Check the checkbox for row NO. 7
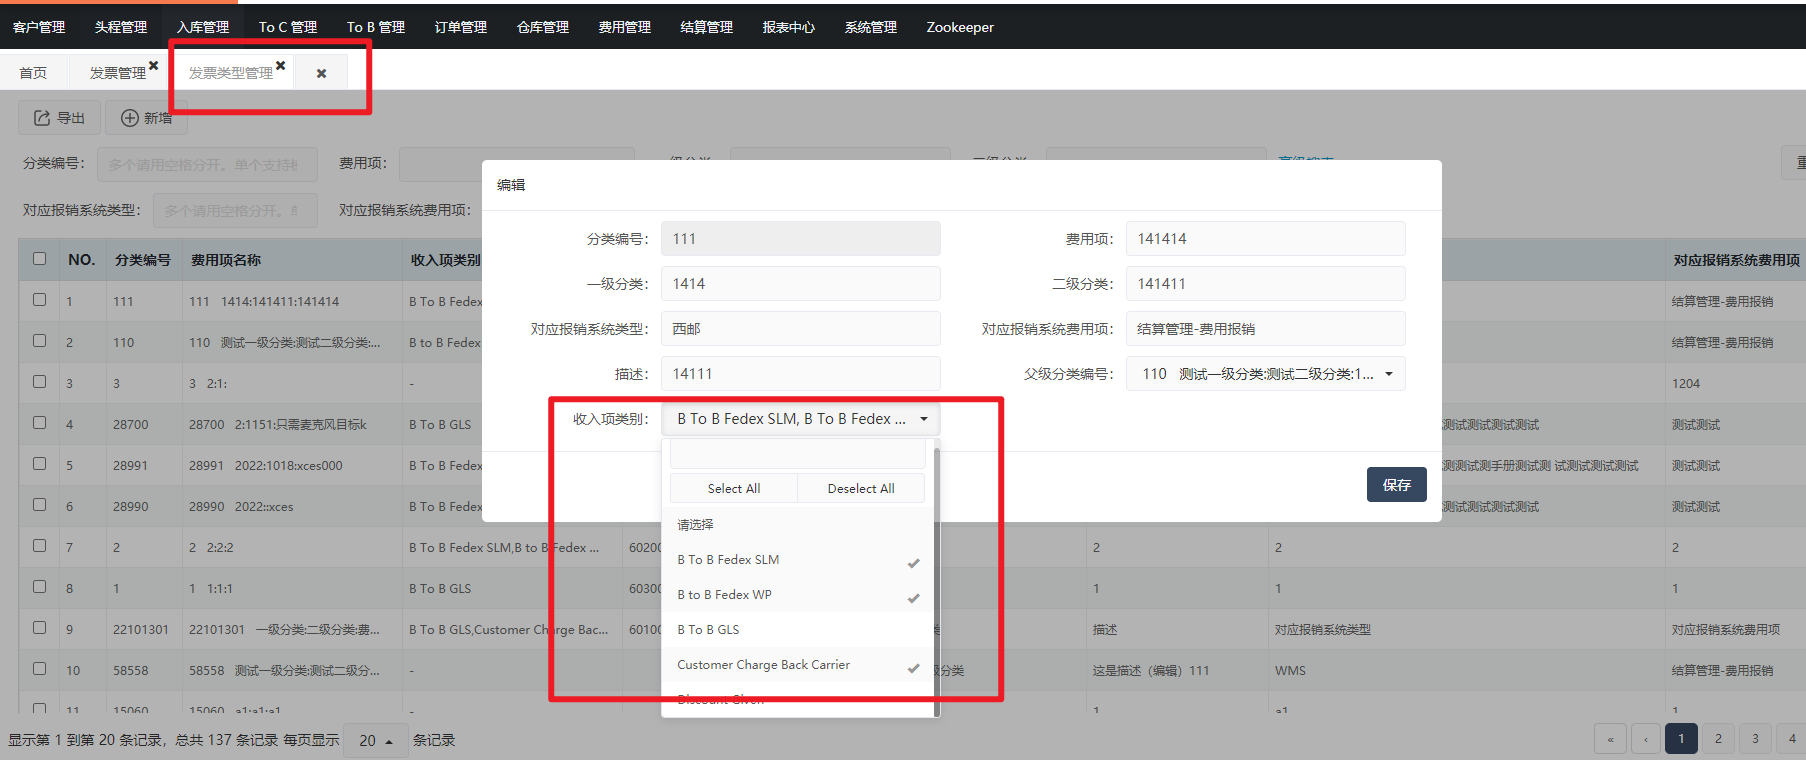The height and width of the screenshot is (760, 1806). coord(39,545)
